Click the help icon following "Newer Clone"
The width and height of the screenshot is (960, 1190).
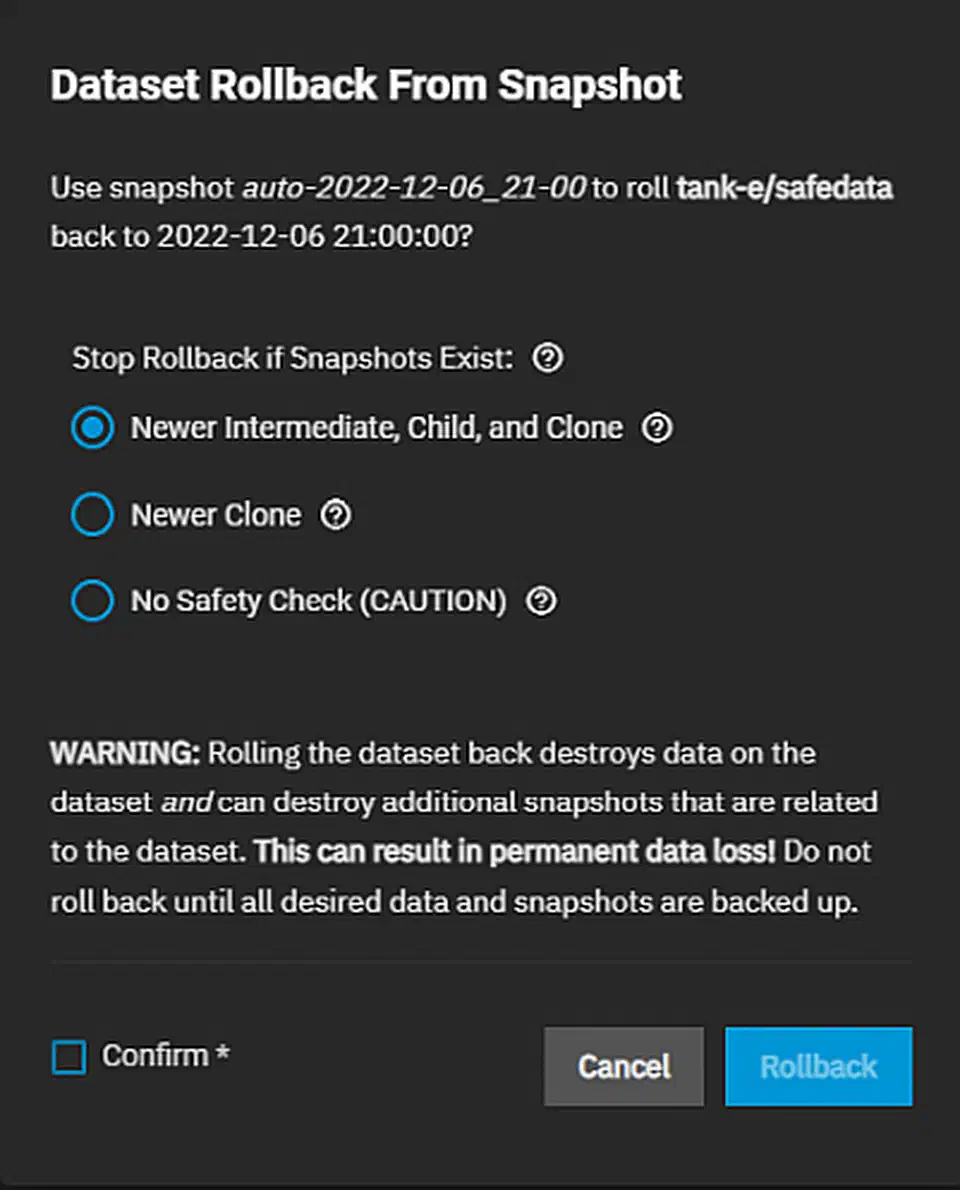337,515
